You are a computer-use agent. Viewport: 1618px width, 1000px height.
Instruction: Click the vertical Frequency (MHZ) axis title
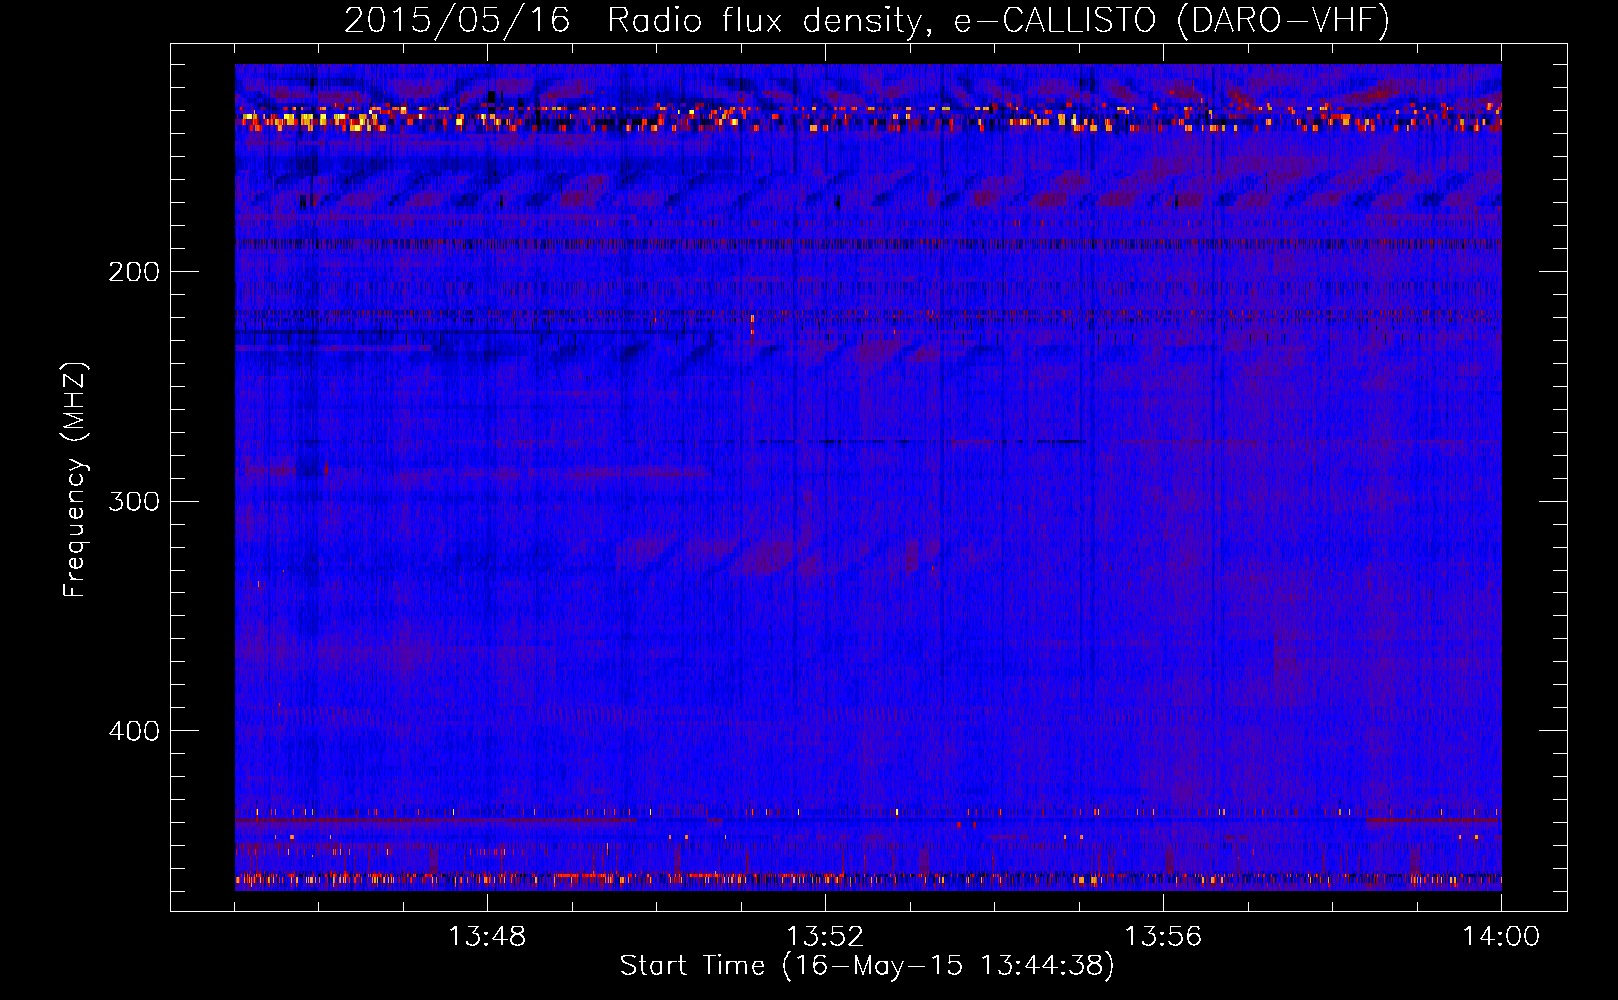tap(75, 480)
